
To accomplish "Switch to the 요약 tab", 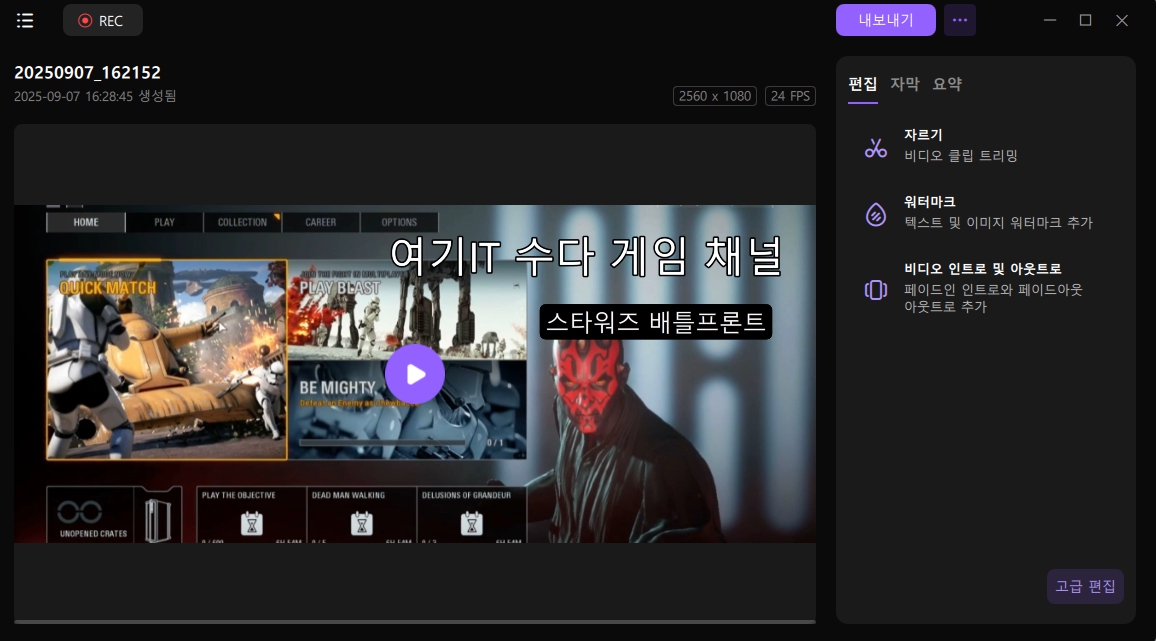I will 947,84.
